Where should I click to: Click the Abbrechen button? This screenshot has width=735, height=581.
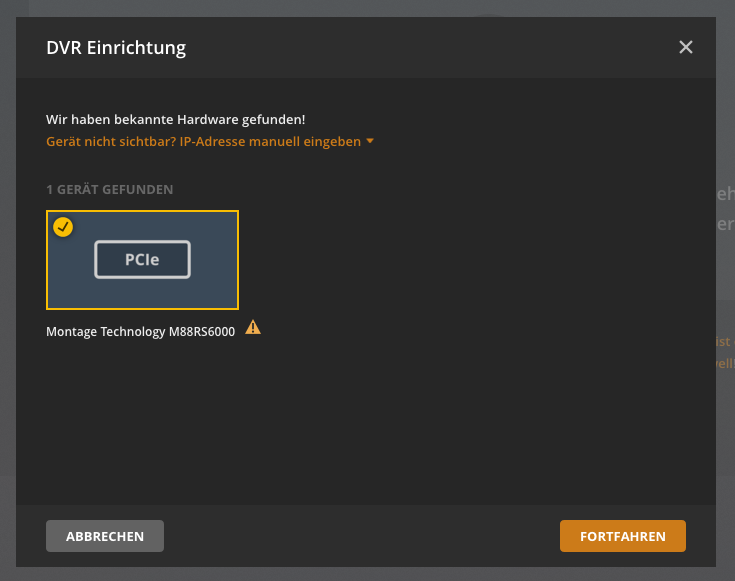105,536
